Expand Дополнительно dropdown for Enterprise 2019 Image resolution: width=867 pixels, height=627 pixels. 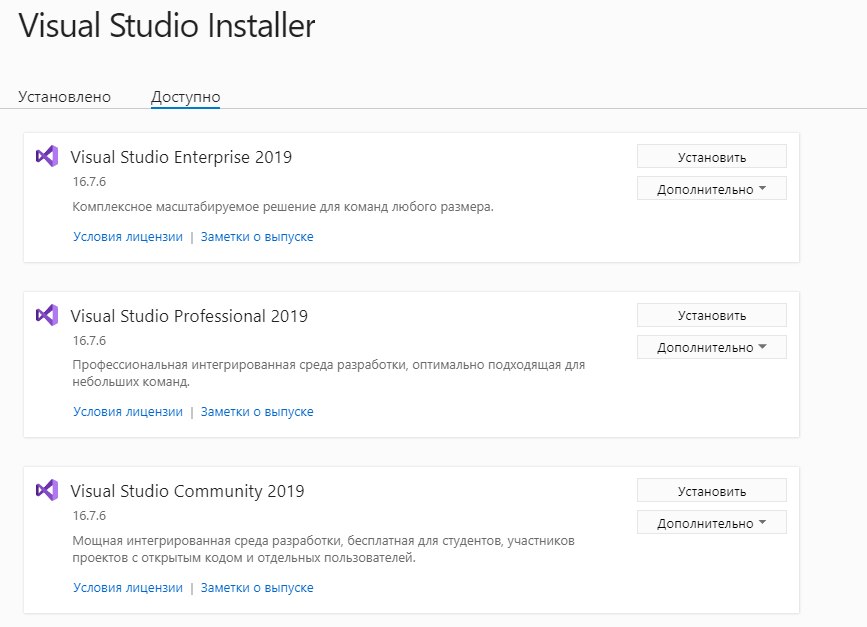(x=712, y=189)
